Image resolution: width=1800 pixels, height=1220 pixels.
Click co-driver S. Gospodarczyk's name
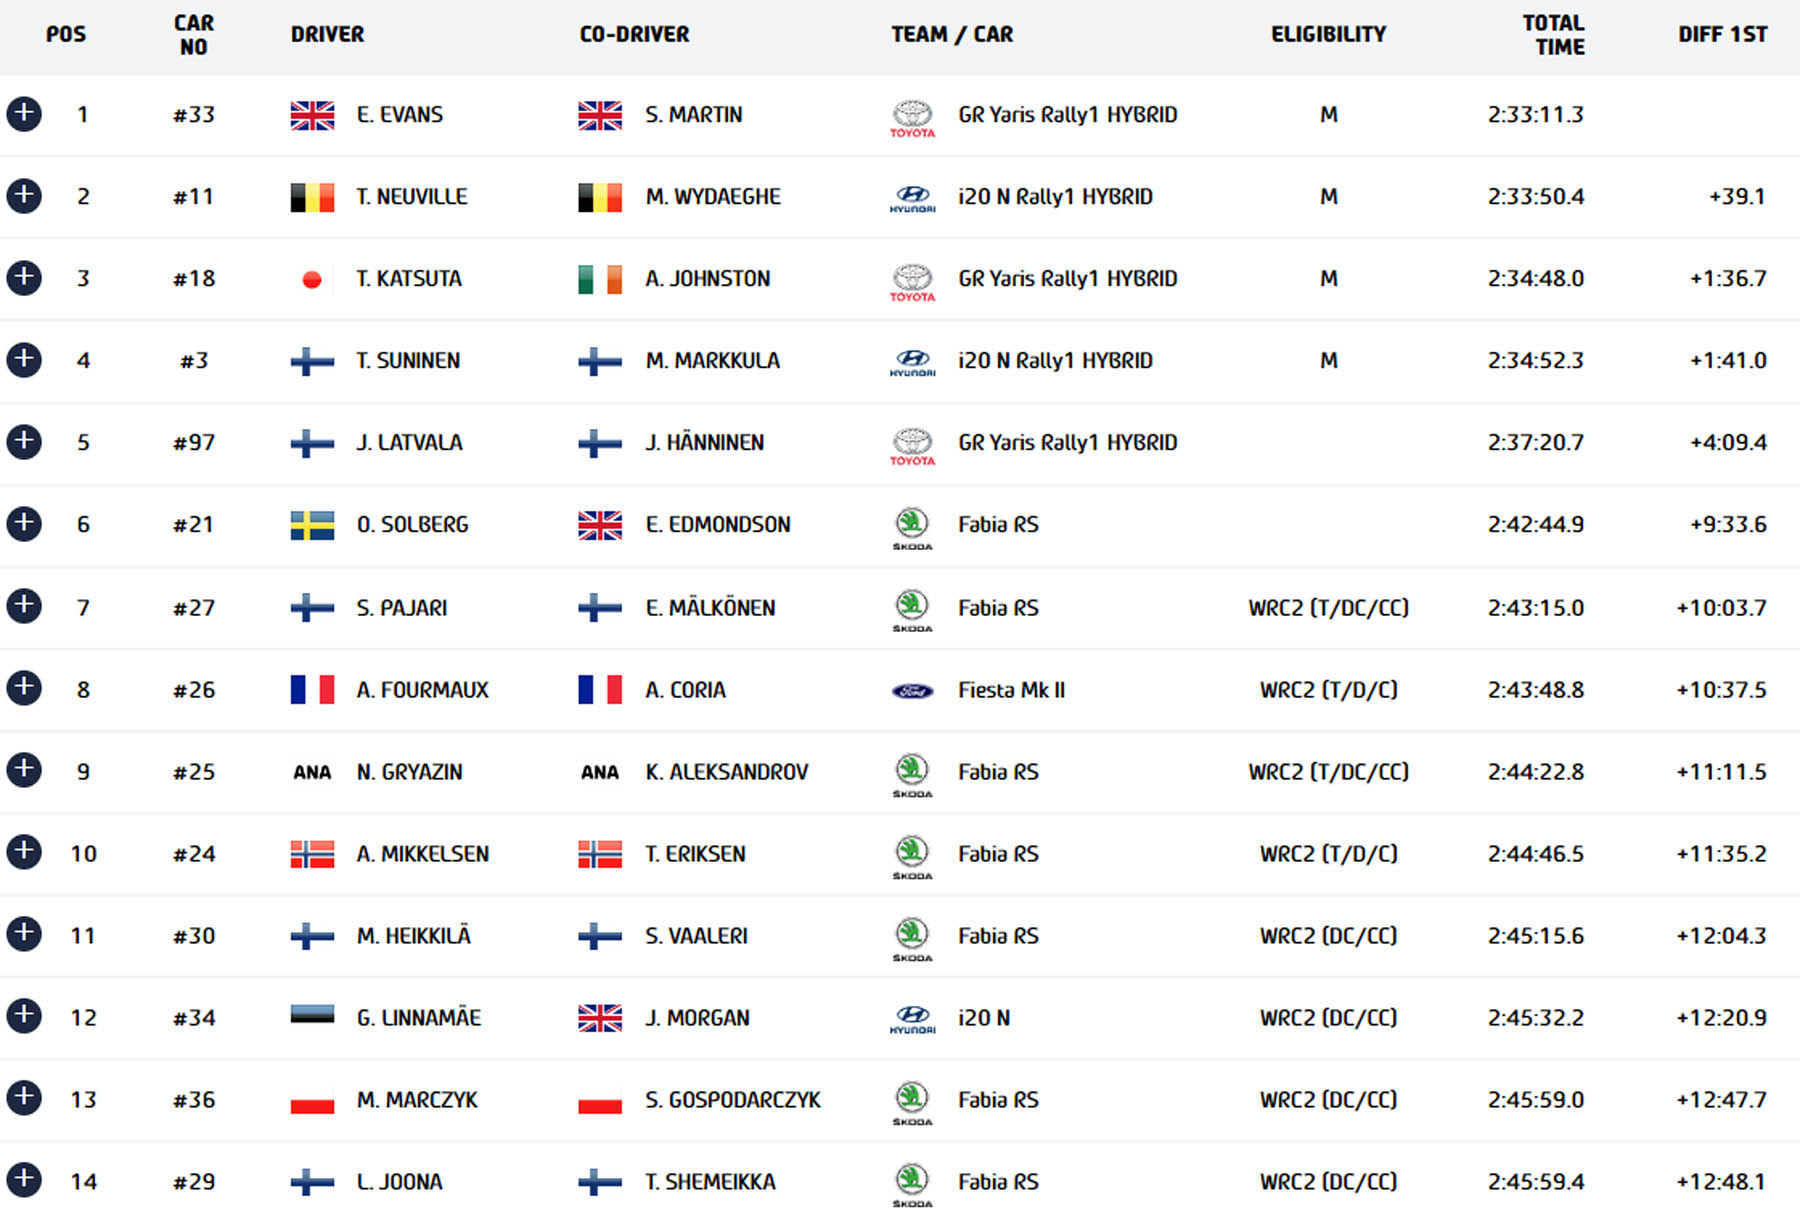point(732,1100)
